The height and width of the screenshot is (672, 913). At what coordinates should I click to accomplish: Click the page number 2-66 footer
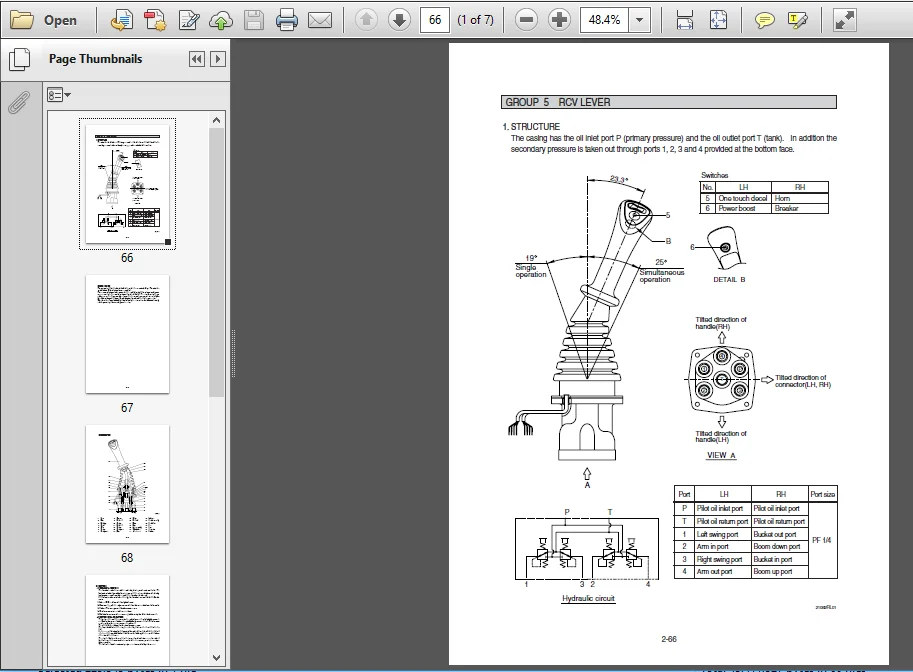pyautogui.click(x=669, y=639)
